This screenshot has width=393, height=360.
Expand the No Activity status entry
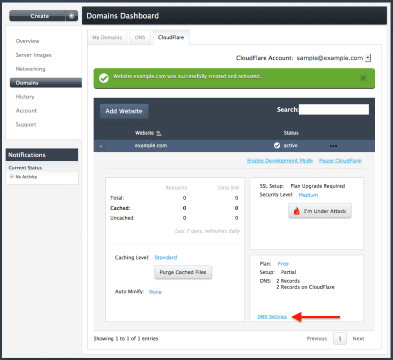click(12, 177)
